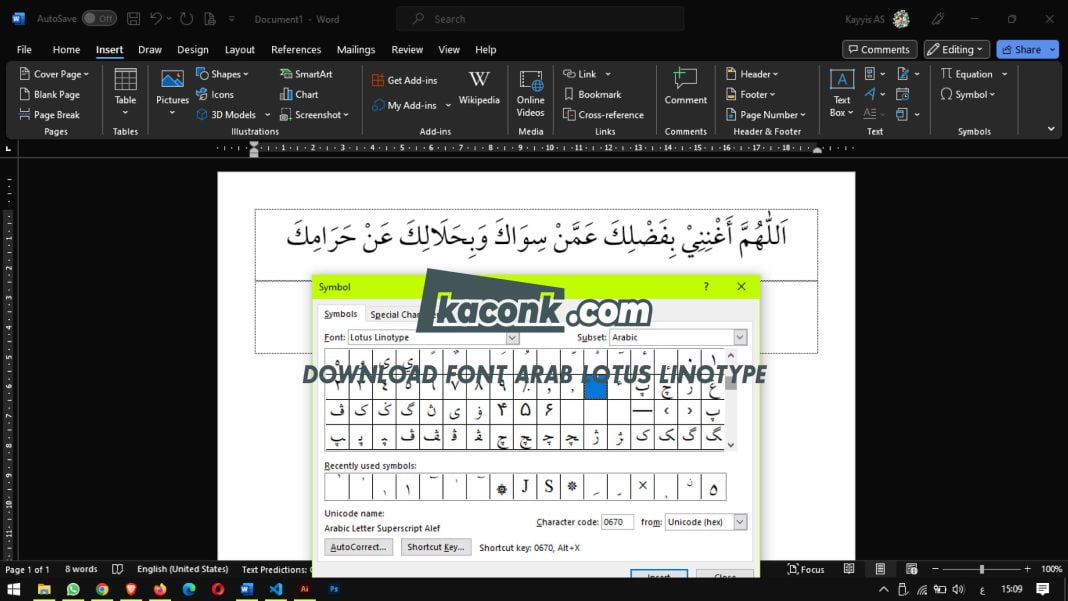Turn off Text Predictions in the status bar
Viewport: 1068px width, 601px height.
(277, 569)
